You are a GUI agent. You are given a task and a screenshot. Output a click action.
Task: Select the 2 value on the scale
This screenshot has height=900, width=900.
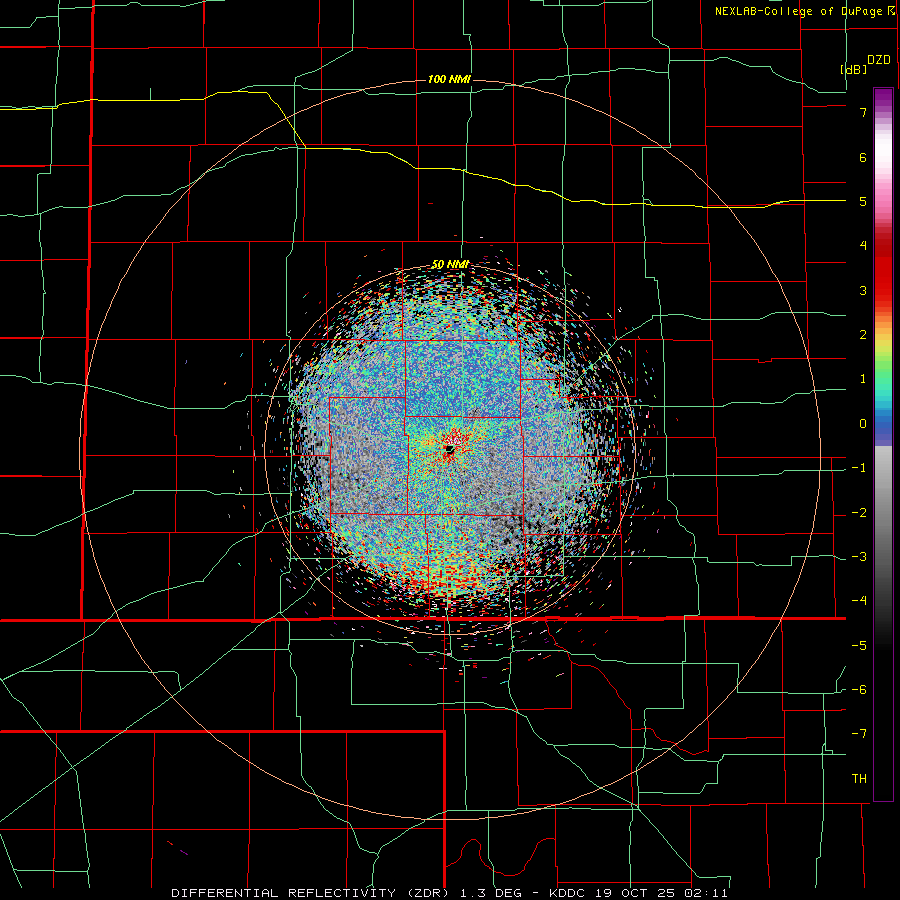point(863,335)
